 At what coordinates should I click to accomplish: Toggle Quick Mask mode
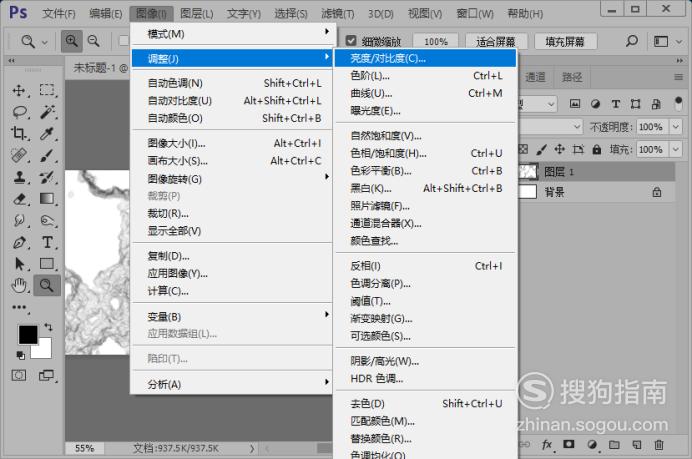coord(19,376)
